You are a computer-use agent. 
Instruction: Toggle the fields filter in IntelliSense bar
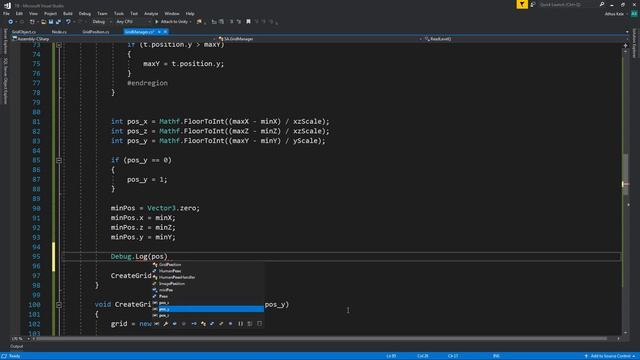[174, 324]
